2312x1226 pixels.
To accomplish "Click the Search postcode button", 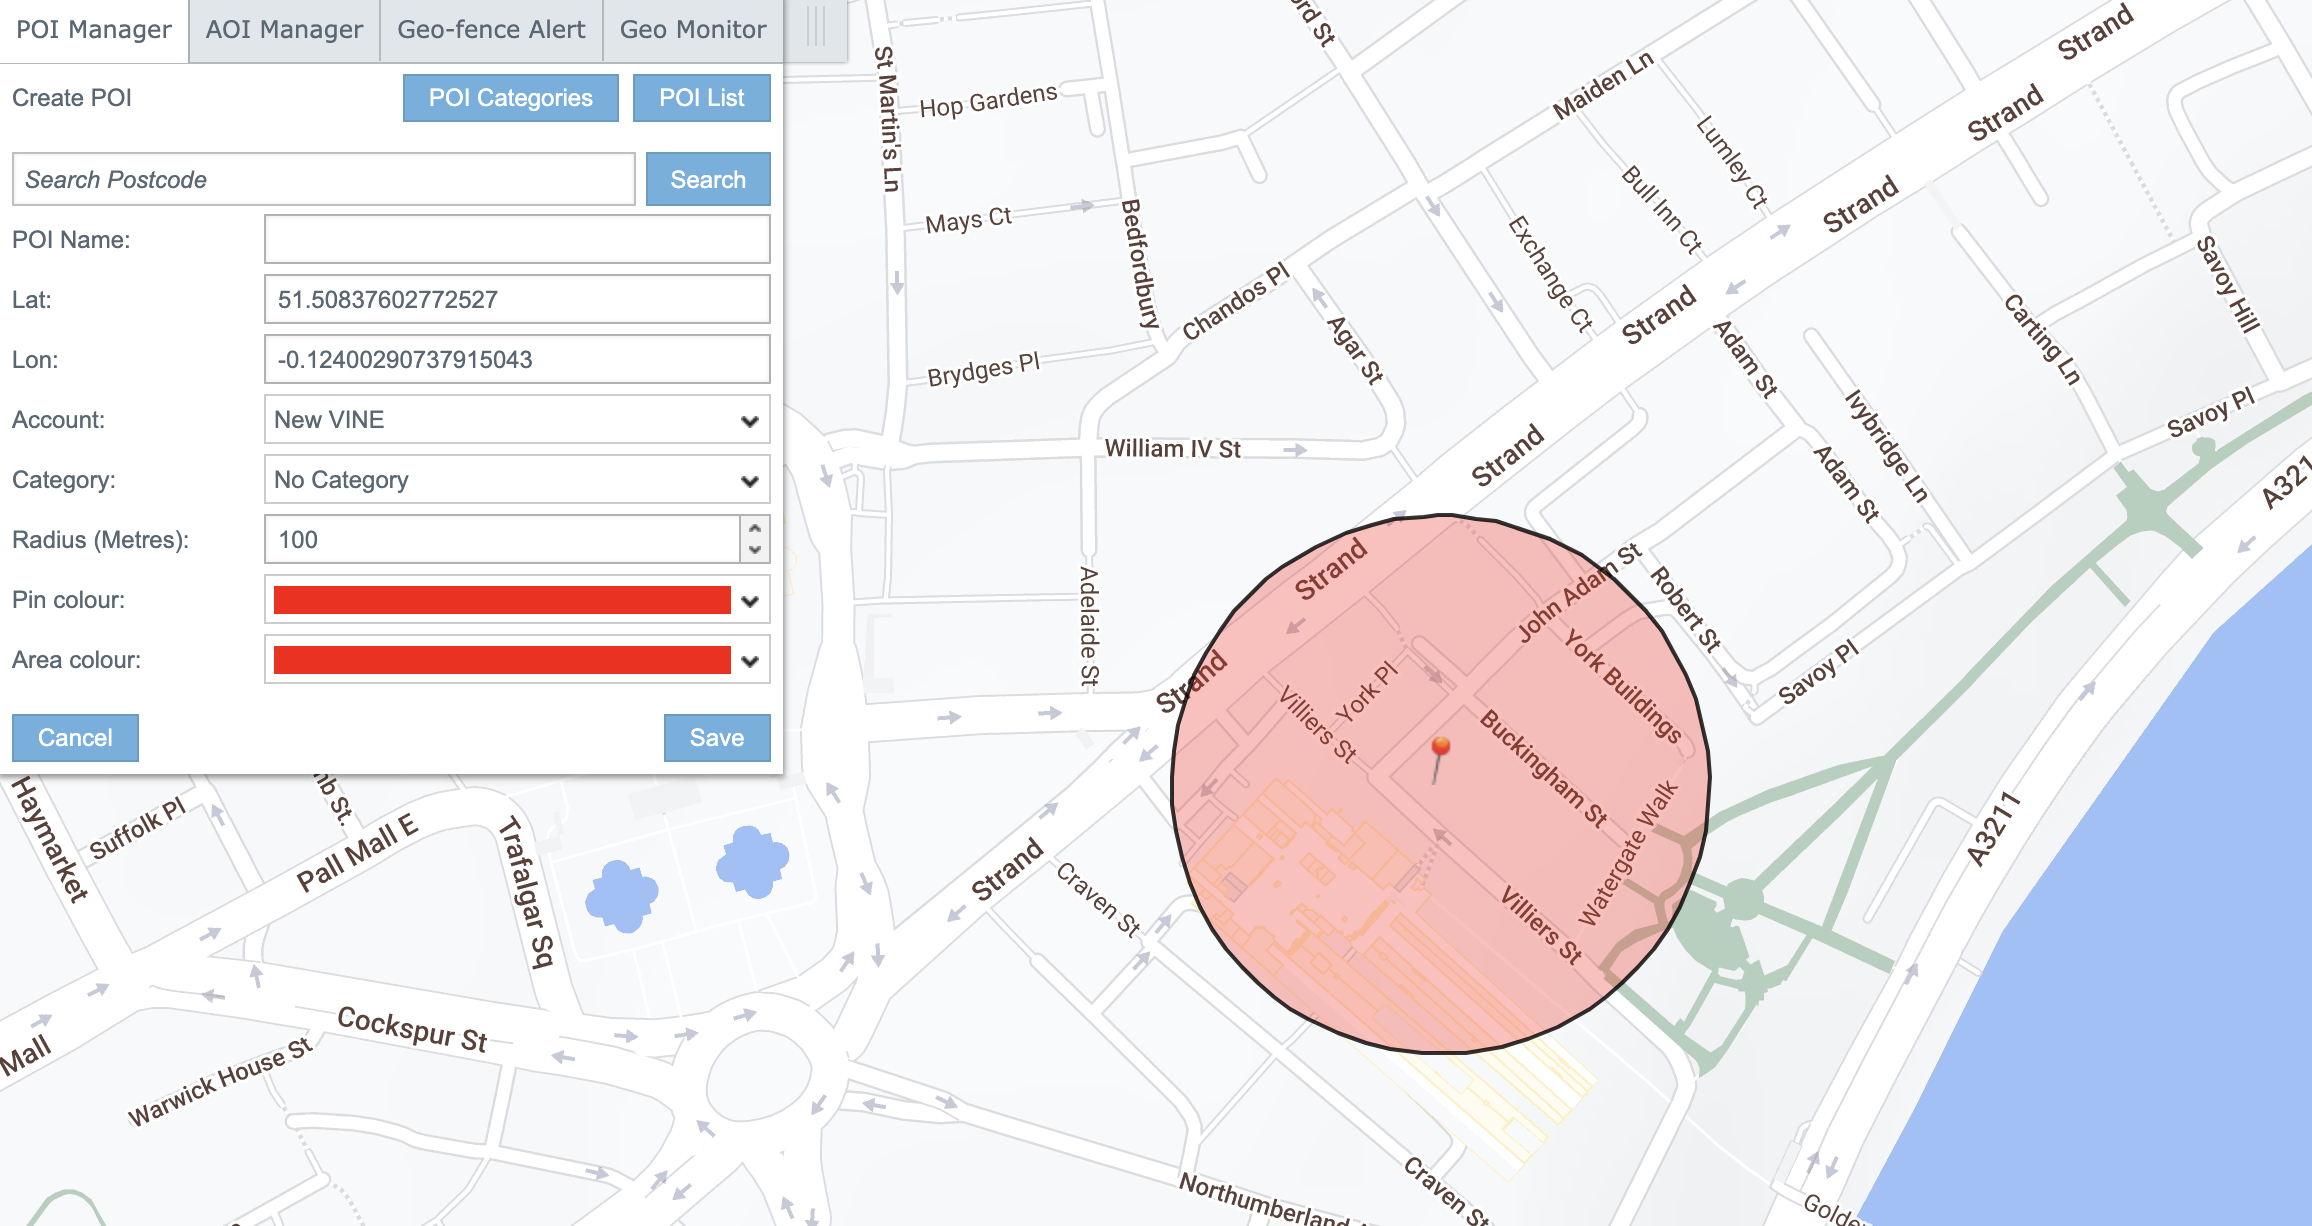I will coord(708,180).
